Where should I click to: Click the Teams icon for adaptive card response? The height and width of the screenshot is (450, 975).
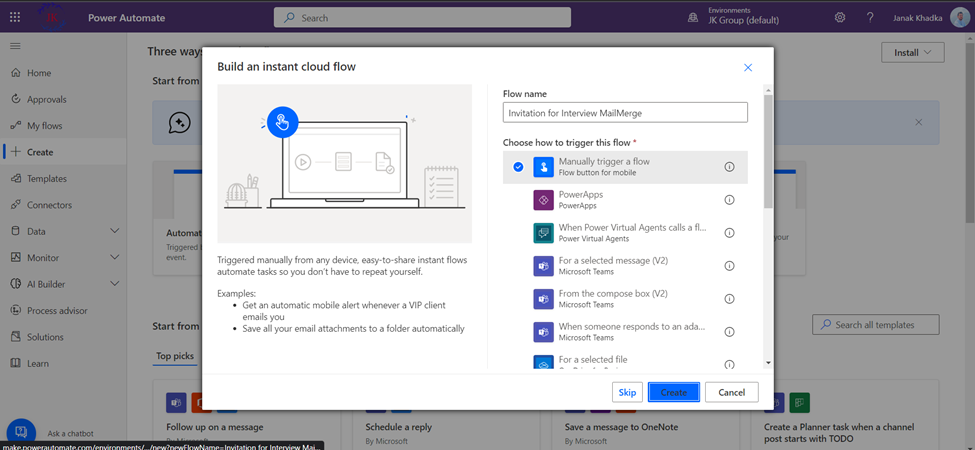point(543,332)
